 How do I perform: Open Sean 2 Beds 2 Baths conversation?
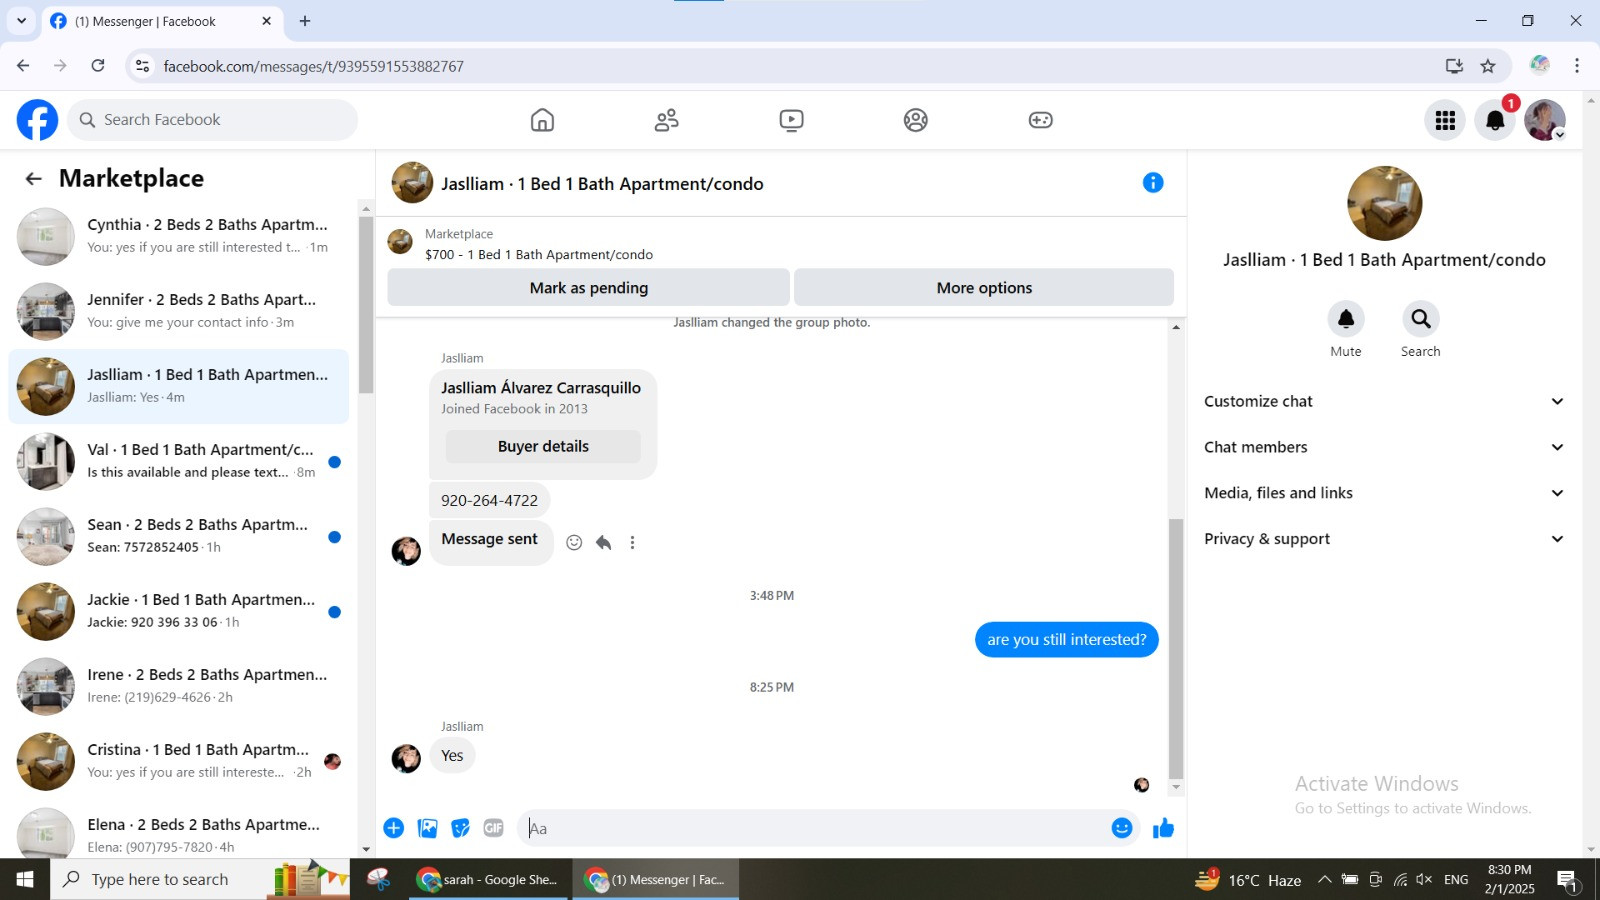pos(178,537)
